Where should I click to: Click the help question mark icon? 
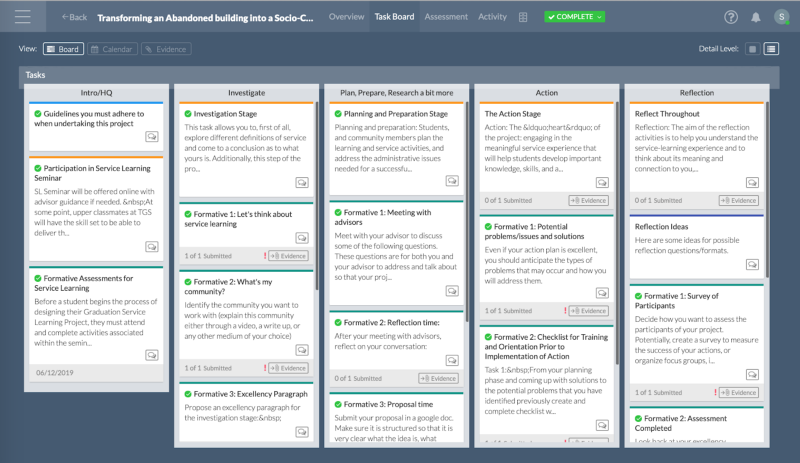731,17
